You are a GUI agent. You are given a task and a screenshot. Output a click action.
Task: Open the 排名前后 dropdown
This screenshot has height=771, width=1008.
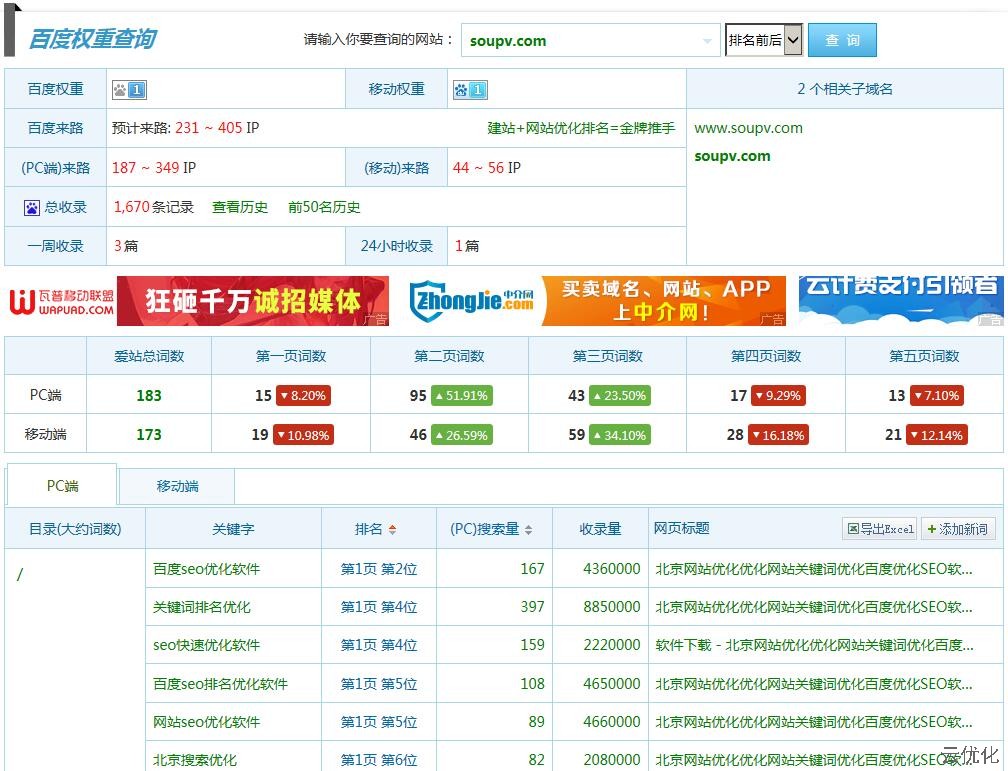[x=763, y=40]
